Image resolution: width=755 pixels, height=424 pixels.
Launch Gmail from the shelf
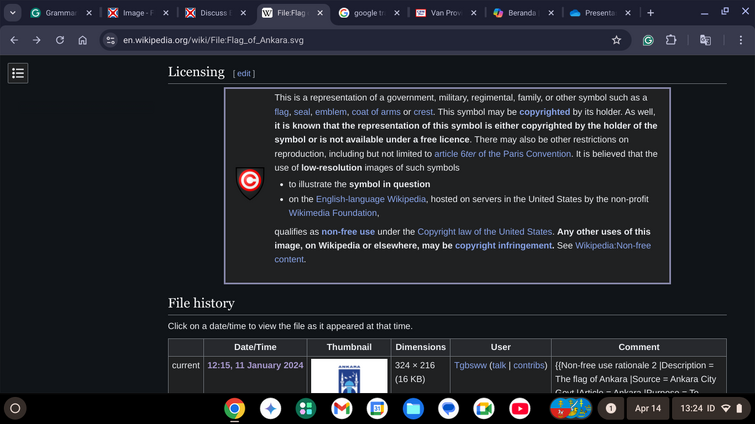pyautogui.click(x=341, y=409)
